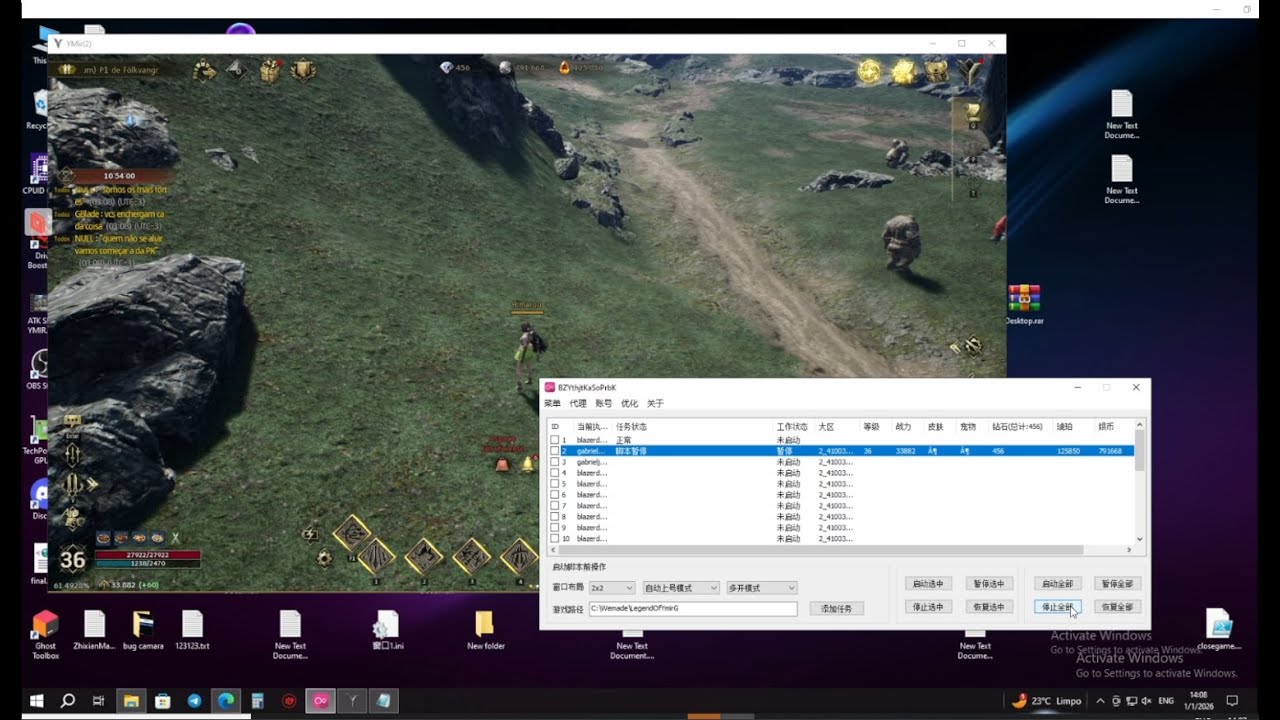The height and width of the screenshot is (720, 1280).
Task: Open the 自动上号模式 dropdown
Action: tap(681, 588)
